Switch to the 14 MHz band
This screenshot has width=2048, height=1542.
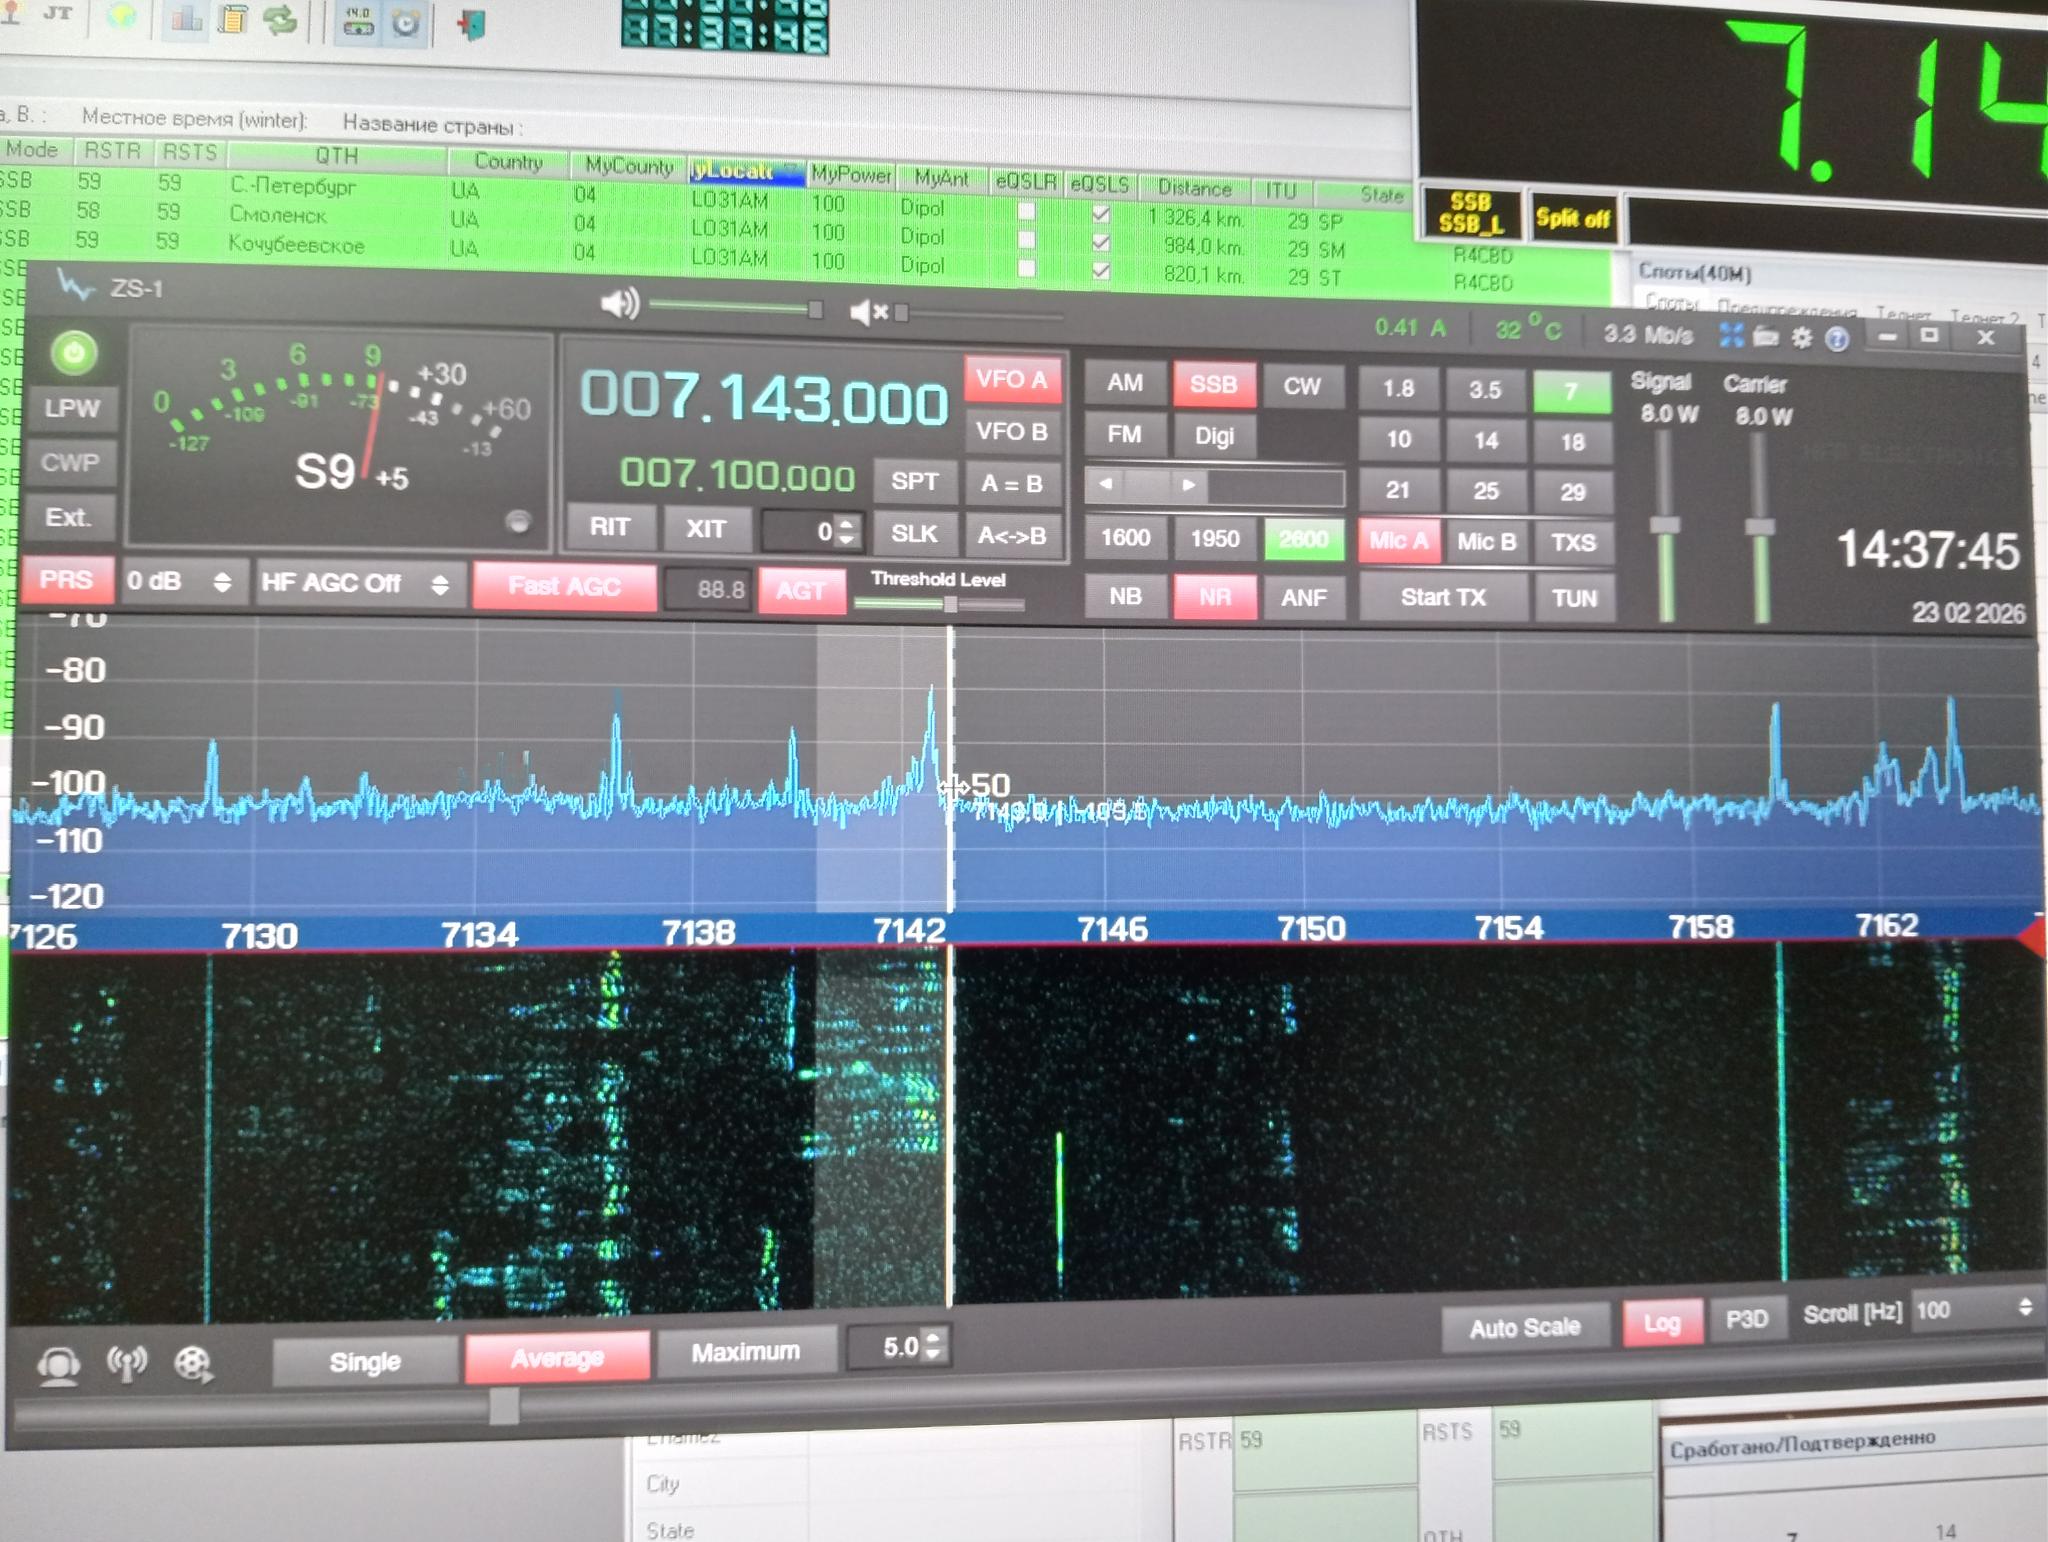pyautogui.click(x=1485, y=440)
